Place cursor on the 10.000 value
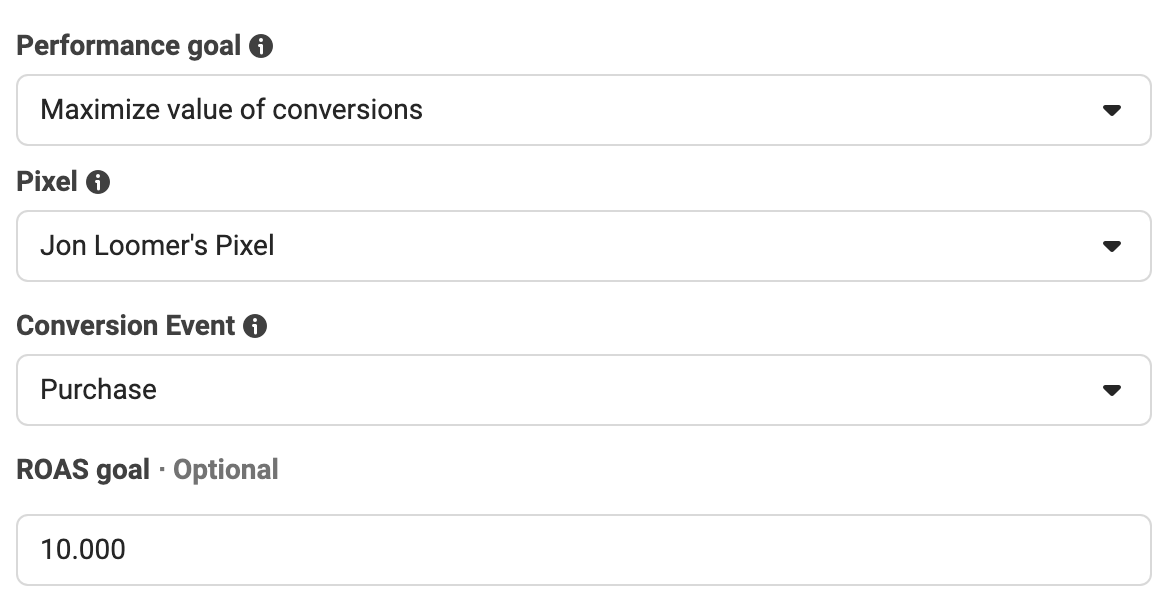 coord(83,550)
